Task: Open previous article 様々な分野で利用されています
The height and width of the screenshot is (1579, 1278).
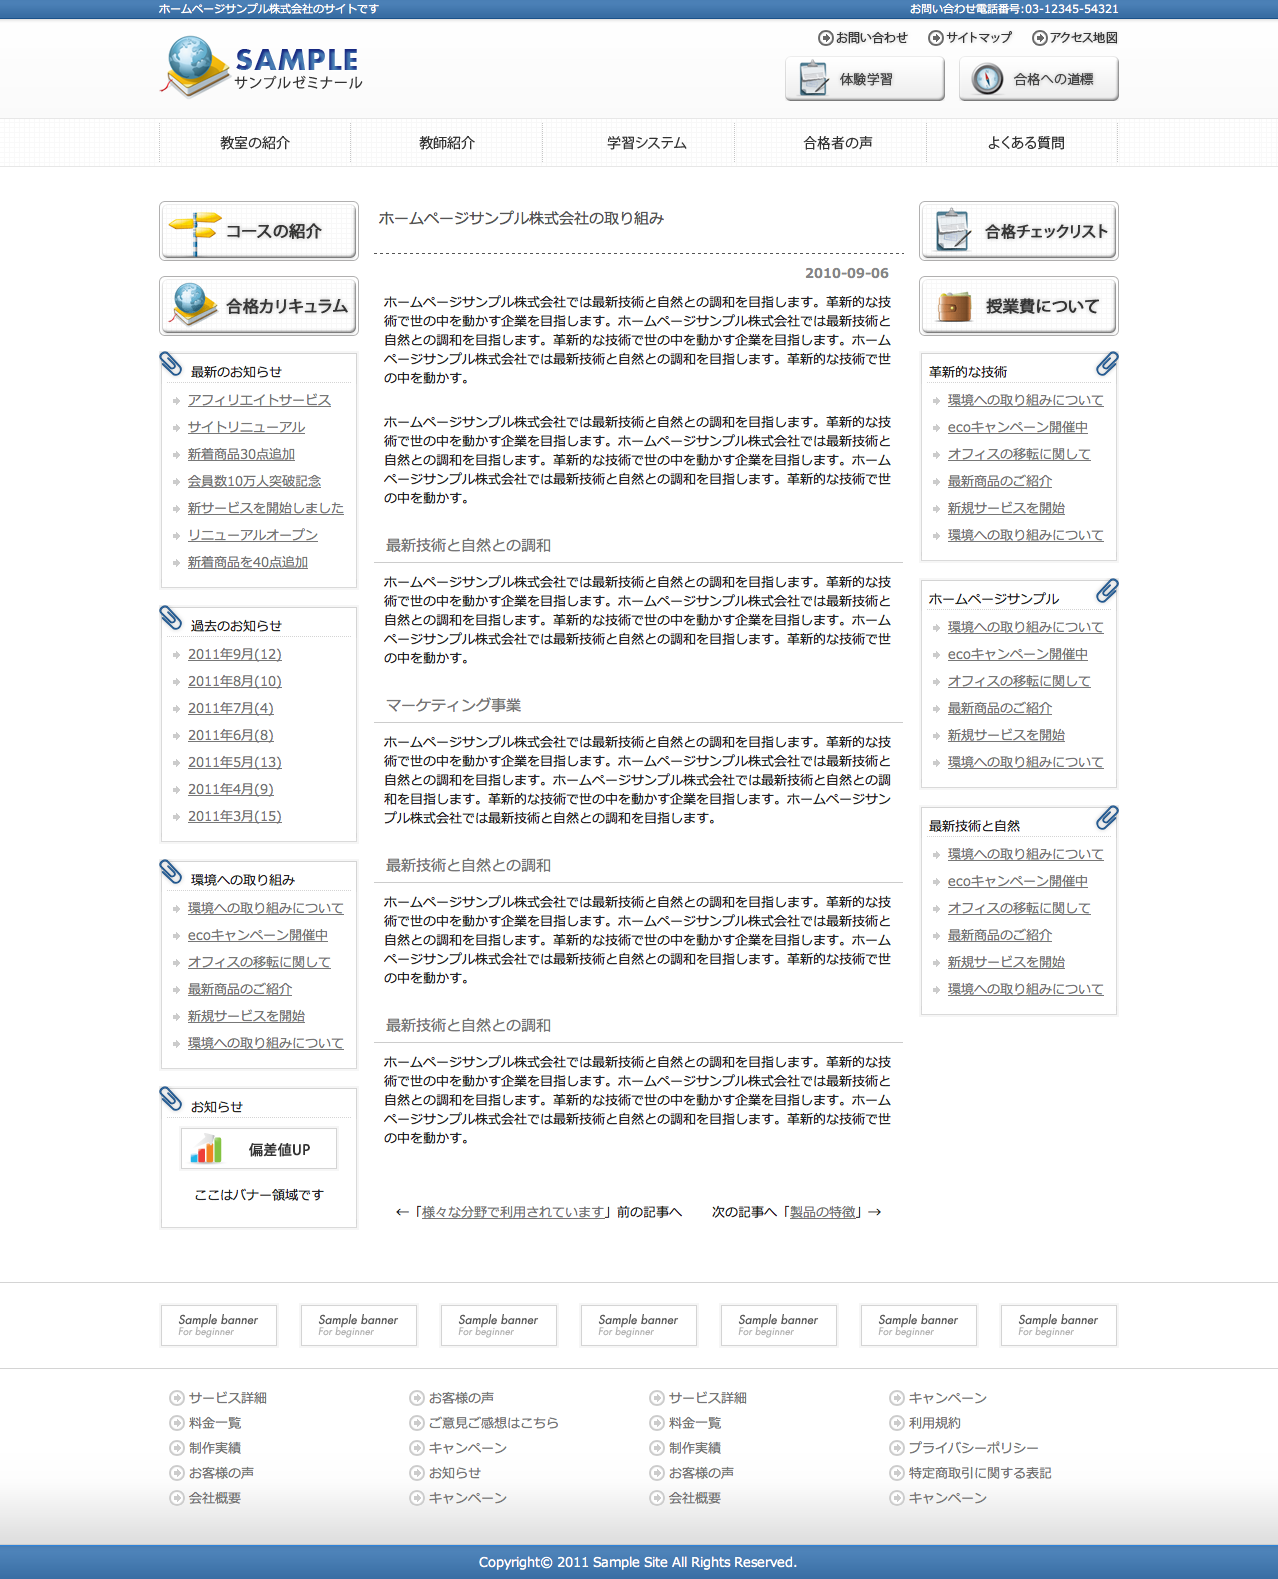Action: point(513,1212)
